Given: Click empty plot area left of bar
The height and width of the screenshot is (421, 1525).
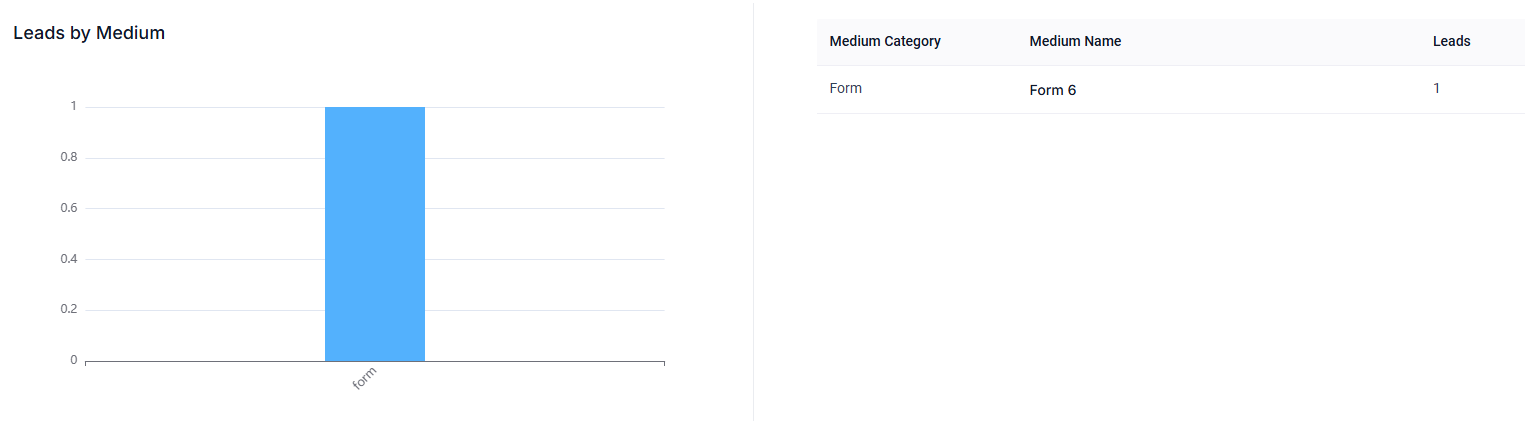Looking at the screenshot, I should [205, 234].
